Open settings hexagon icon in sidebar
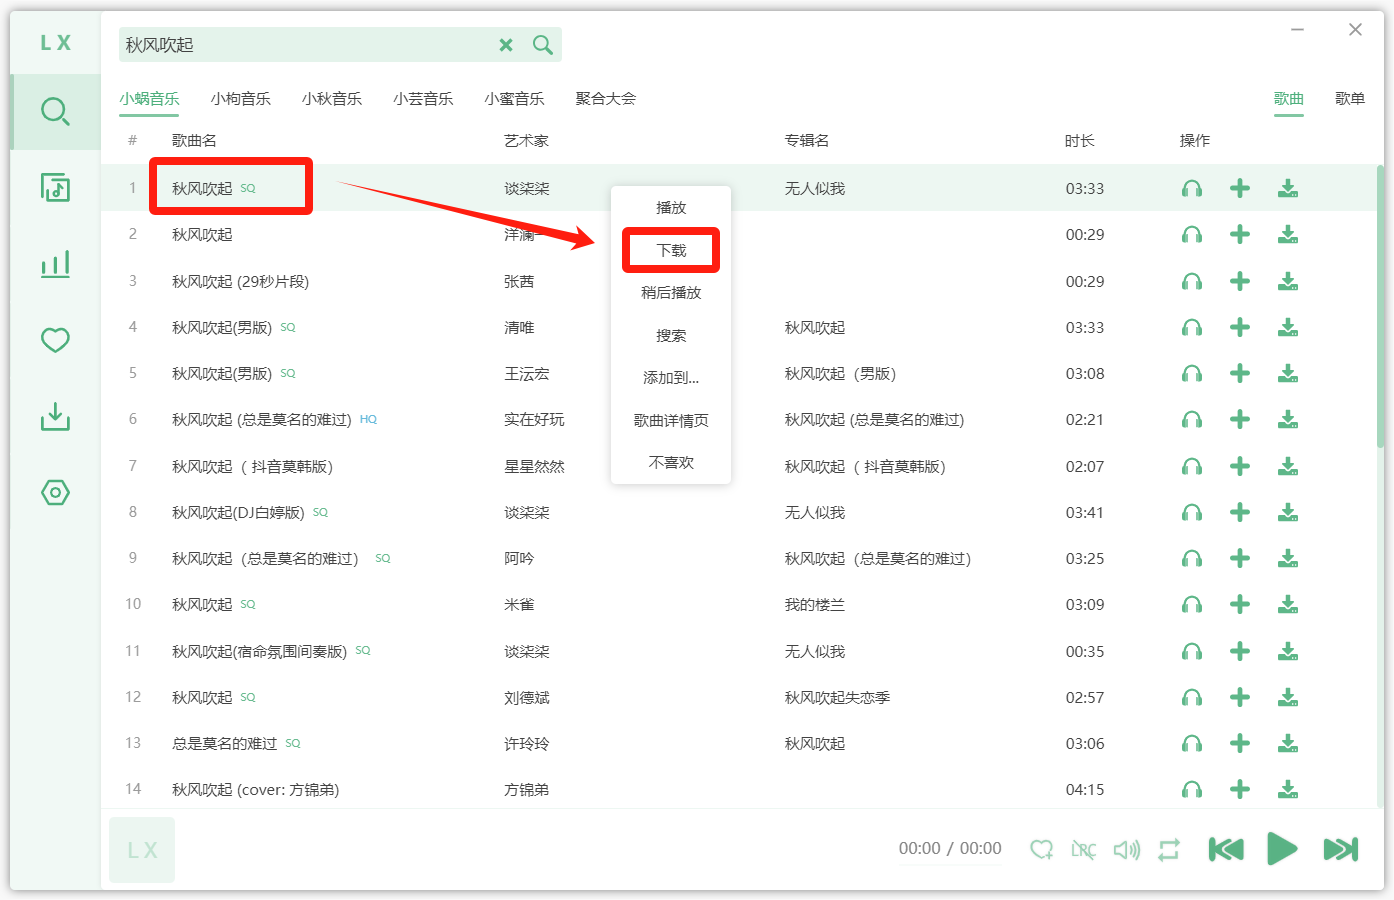This screenshot has height=900, width=1394. 55,492
